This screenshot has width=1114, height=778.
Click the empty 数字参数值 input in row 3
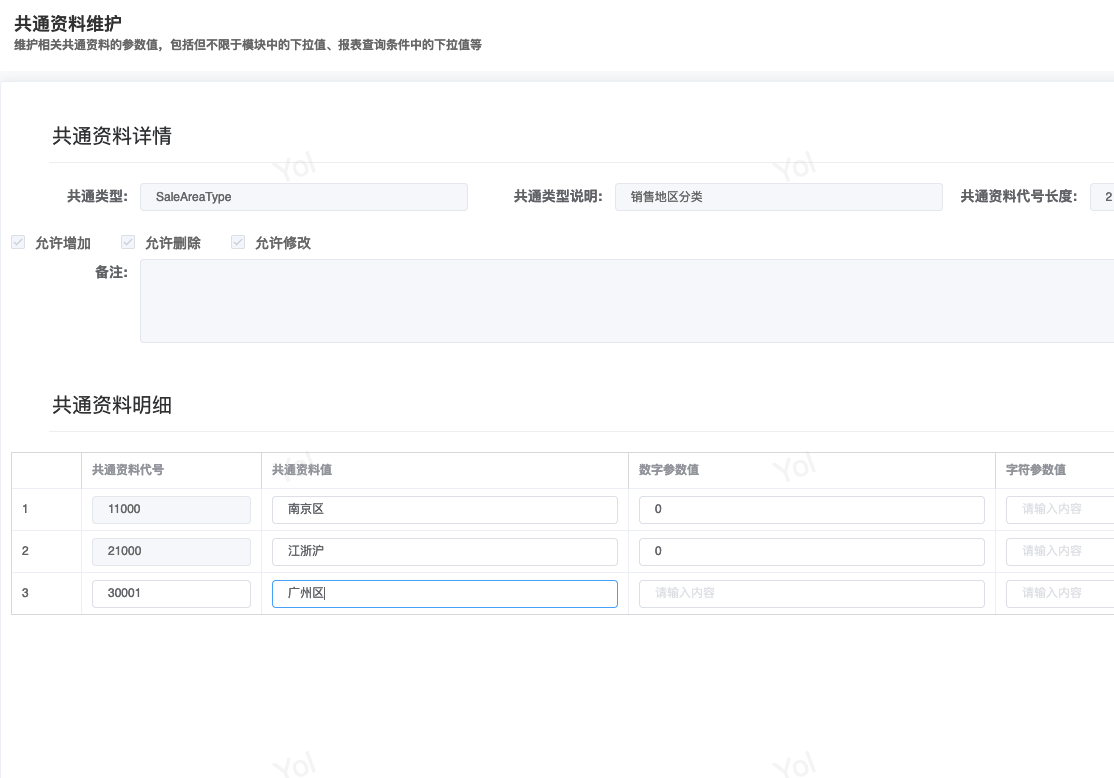click(811, 593)
